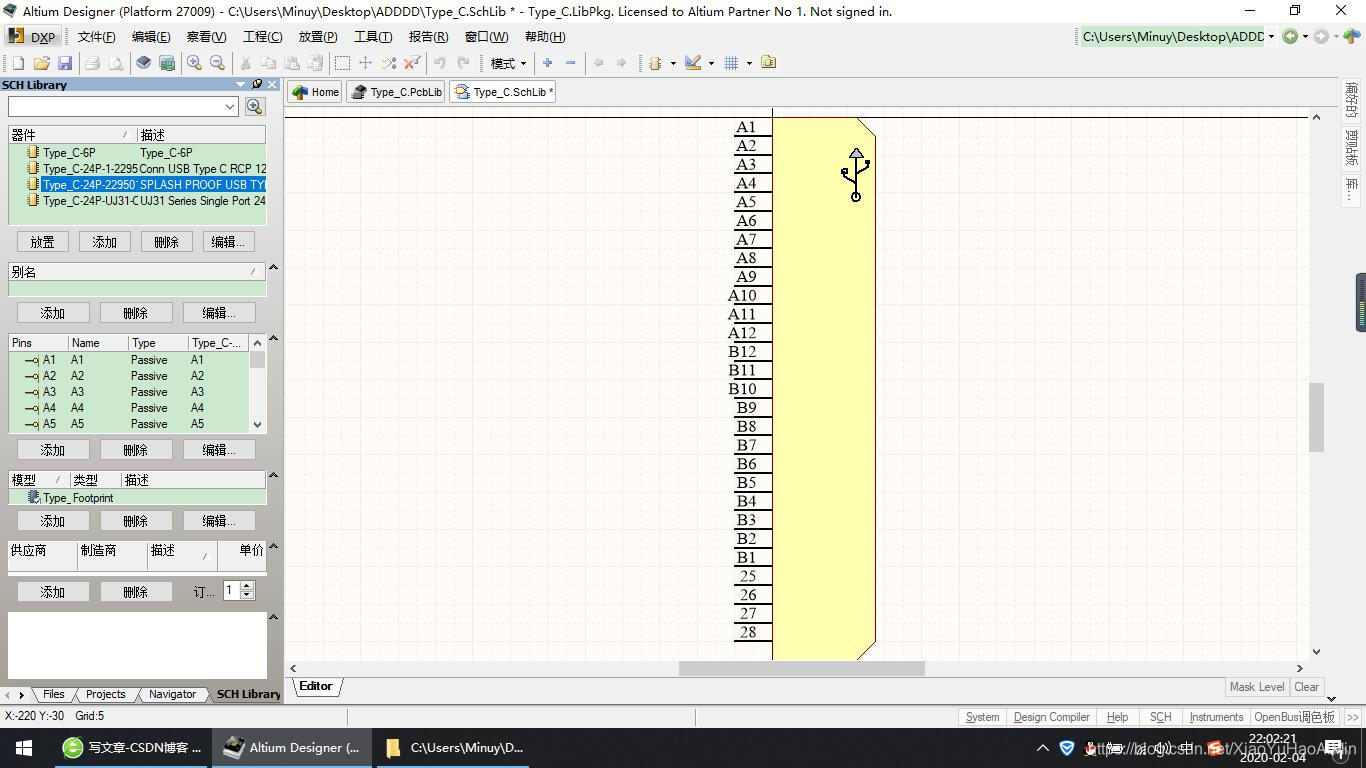Collapse the Pins section

[273, 339]
